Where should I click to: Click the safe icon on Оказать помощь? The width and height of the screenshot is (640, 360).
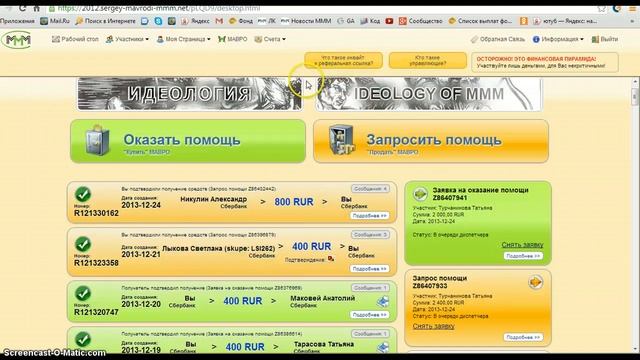click(97, 140)
